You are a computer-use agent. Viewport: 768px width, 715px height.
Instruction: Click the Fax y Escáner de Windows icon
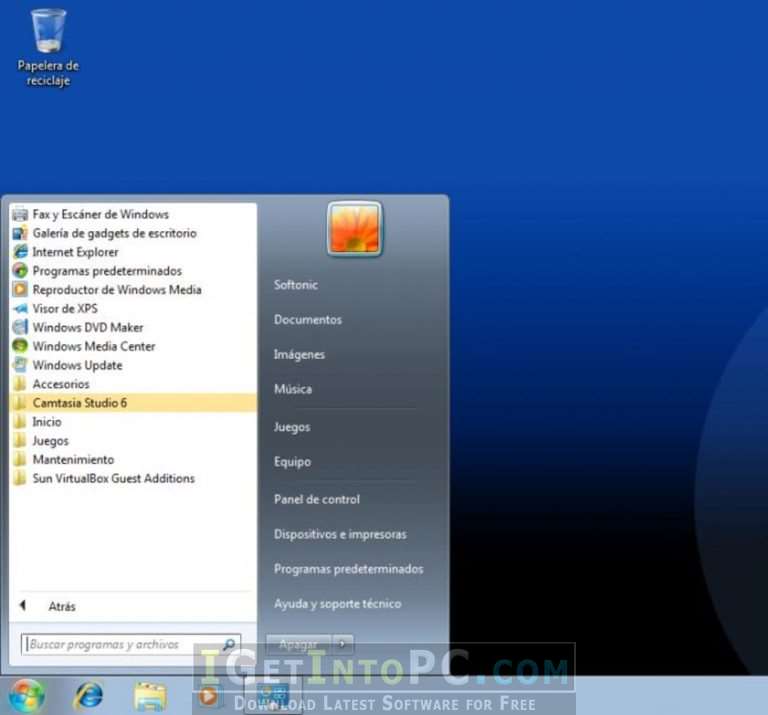pyautogui.click(x=20, y=214)
